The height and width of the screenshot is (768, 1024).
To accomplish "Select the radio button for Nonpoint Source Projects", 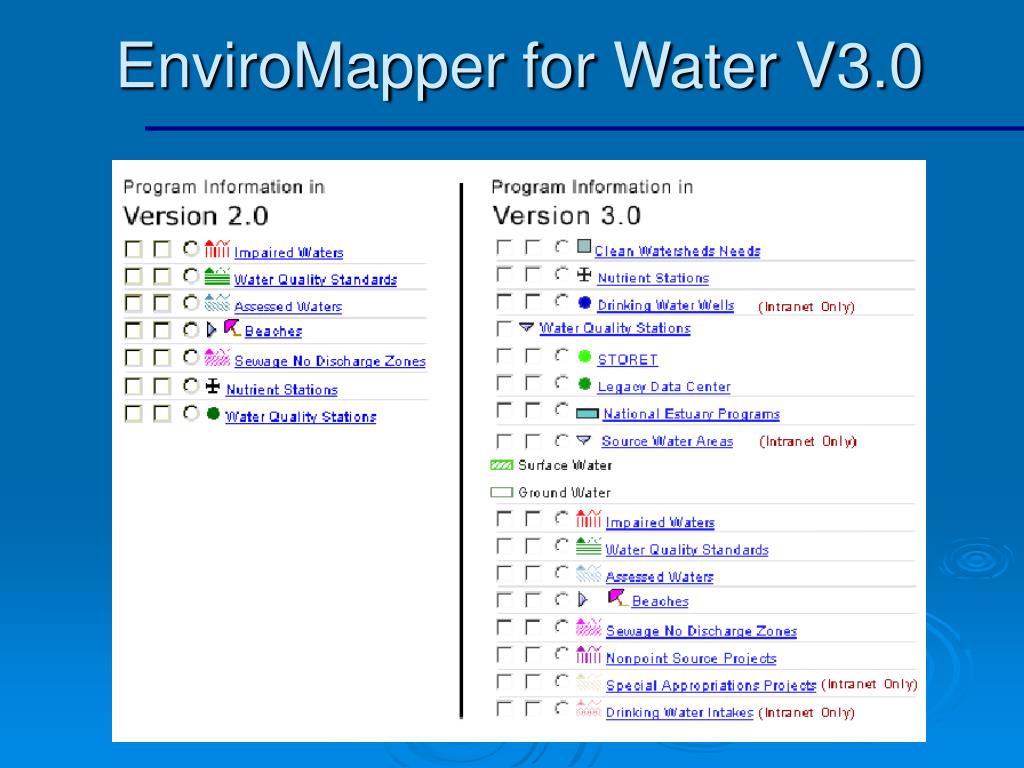I will pos(561,654).
